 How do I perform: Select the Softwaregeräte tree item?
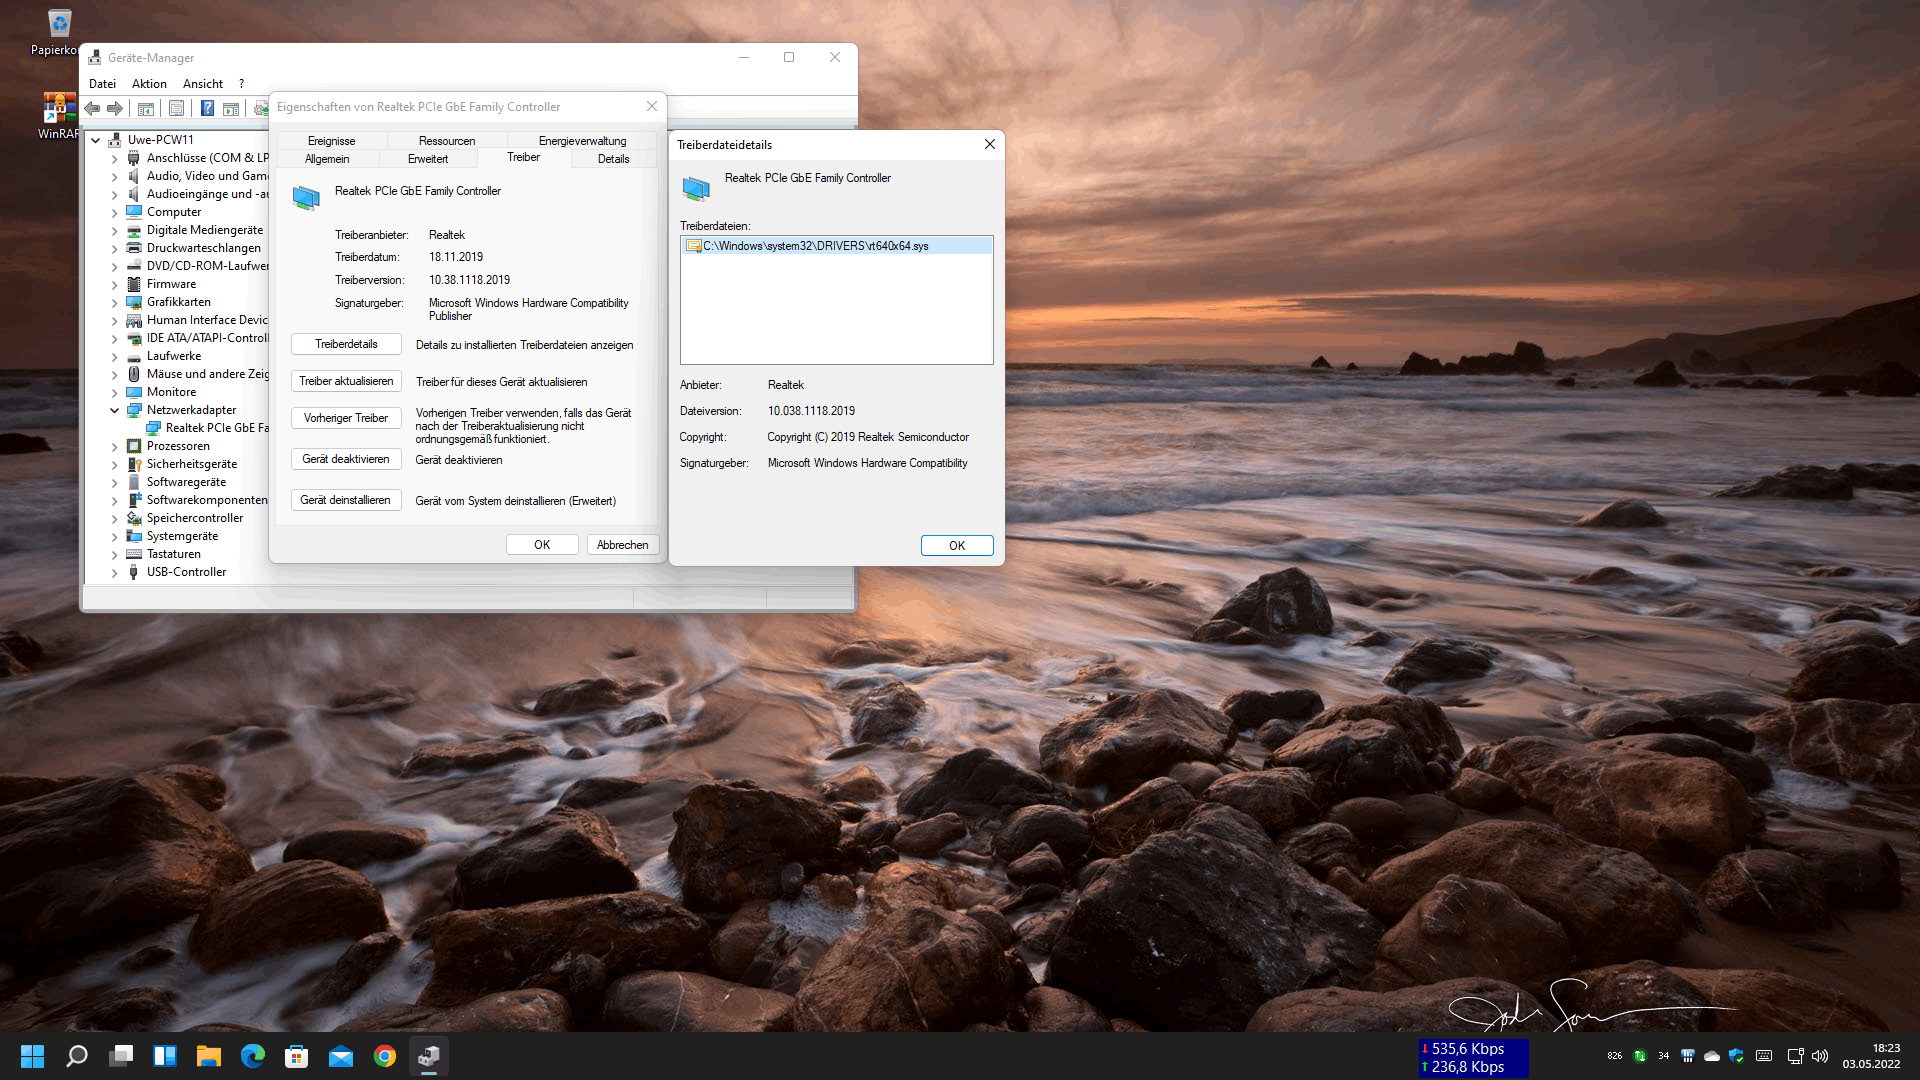point(186,482)
